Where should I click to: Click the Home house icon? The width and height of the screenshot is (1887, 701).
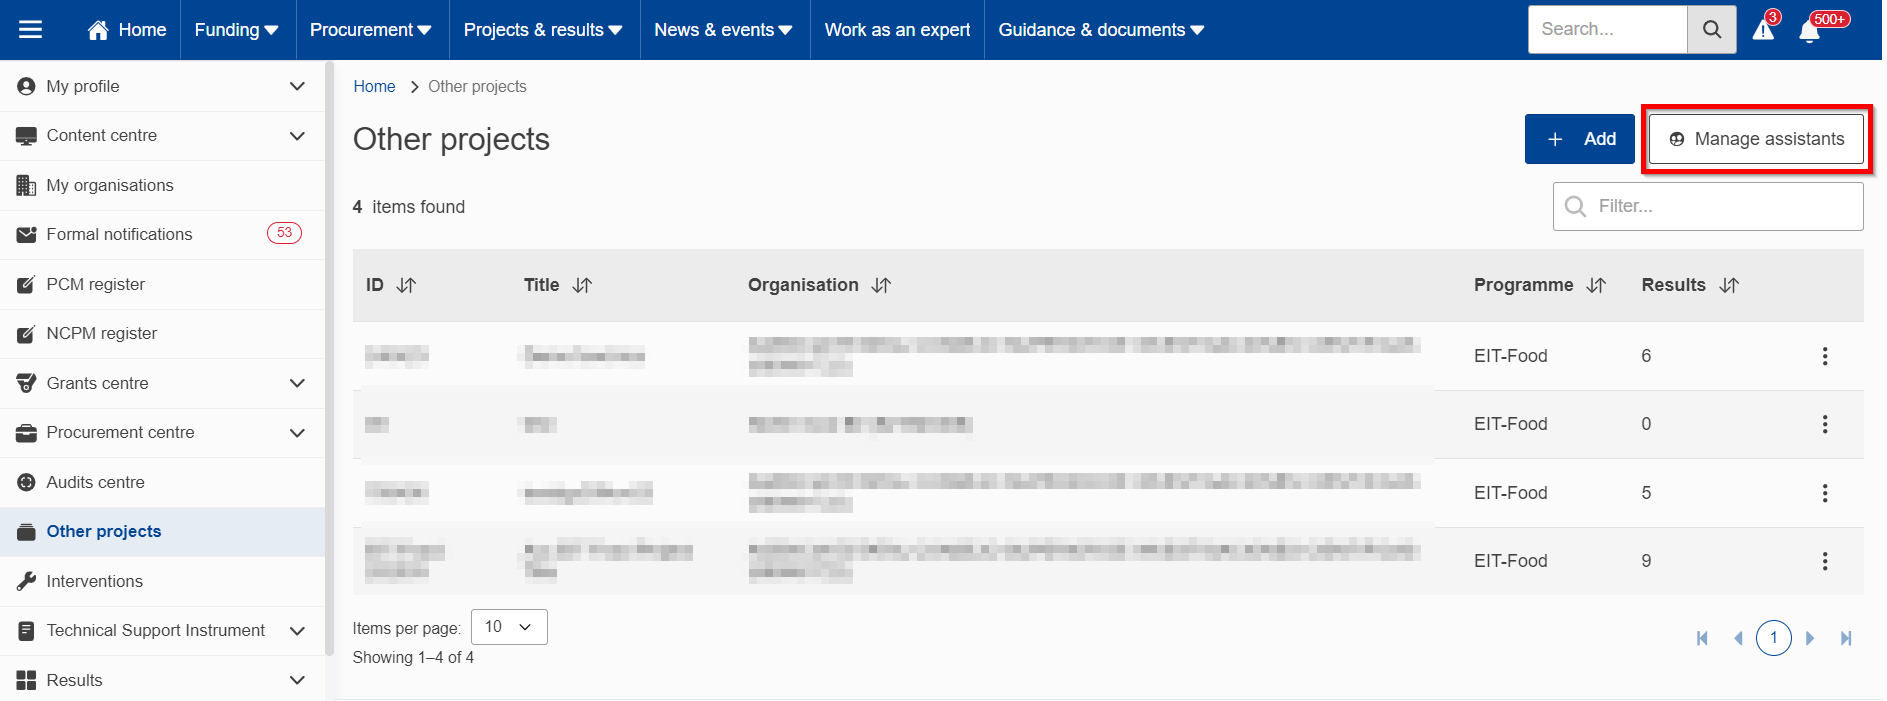98,30
